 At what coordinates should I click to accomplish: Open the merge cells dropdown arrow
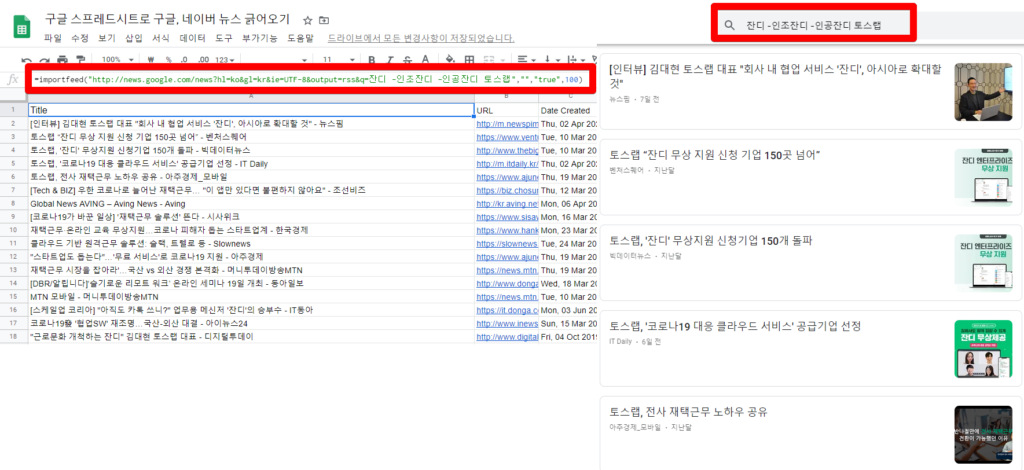click(x=502, y=59)
